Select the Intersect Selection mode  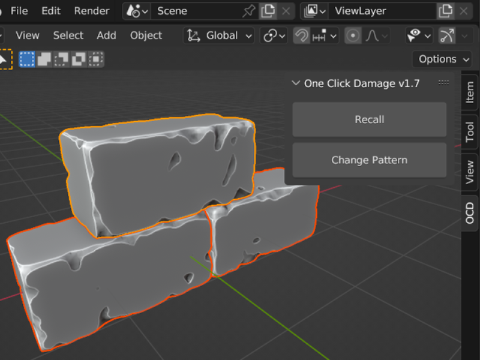click(96, 59)
